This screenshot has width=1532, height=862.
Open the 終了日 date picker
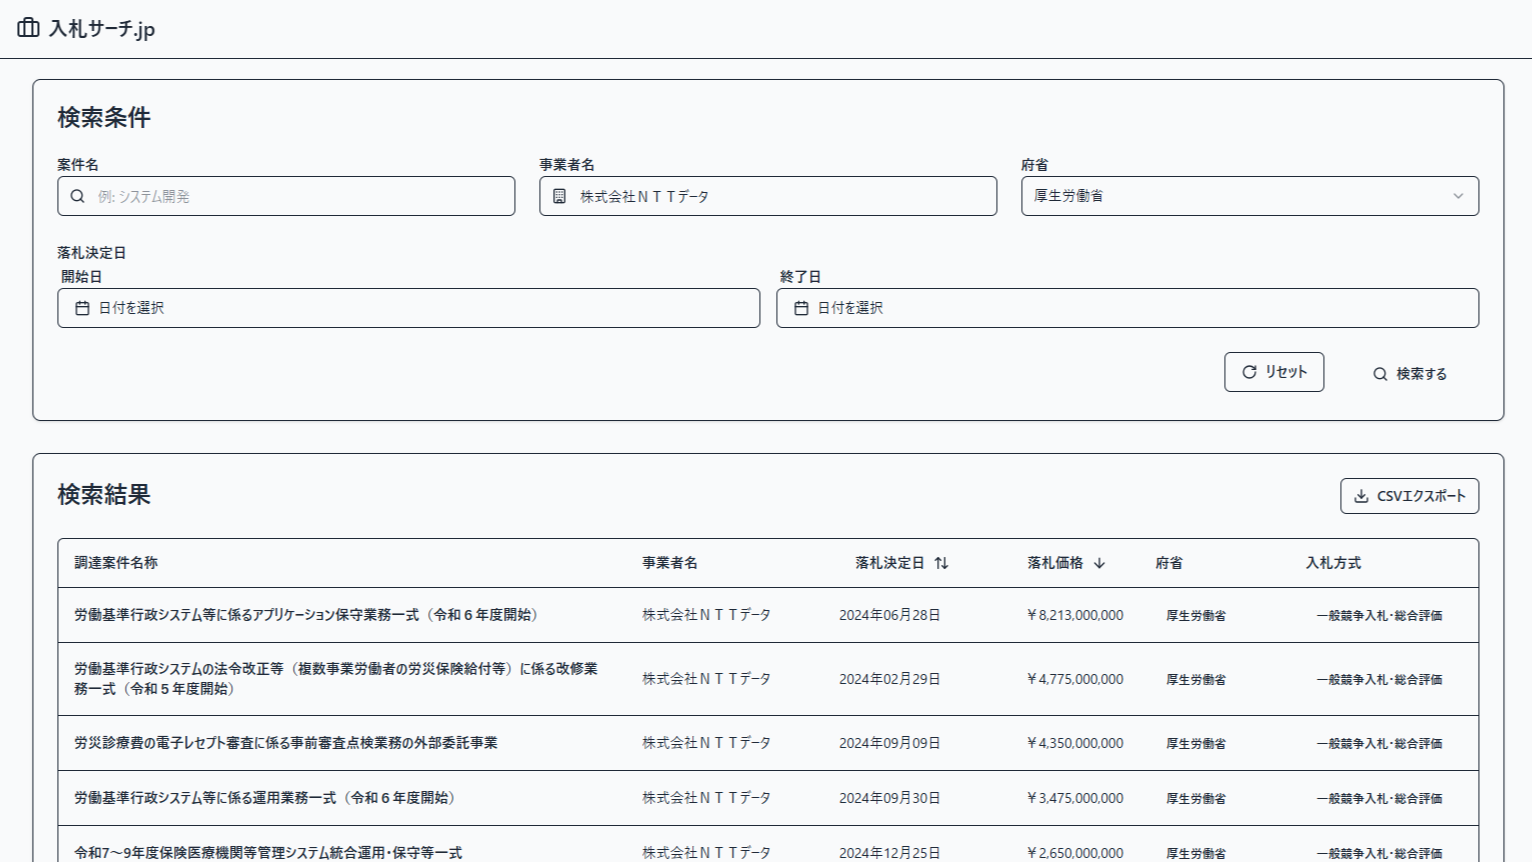click(x=1127, y=308)
